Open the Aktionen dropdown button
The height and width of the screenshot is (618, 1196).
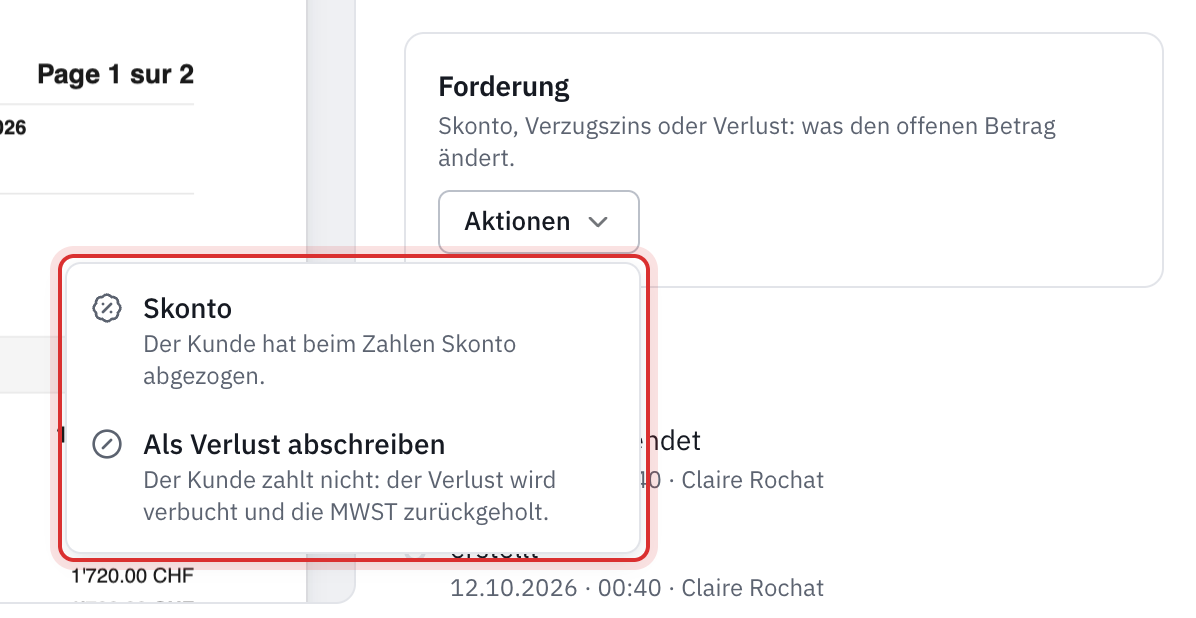pos(539,222)
